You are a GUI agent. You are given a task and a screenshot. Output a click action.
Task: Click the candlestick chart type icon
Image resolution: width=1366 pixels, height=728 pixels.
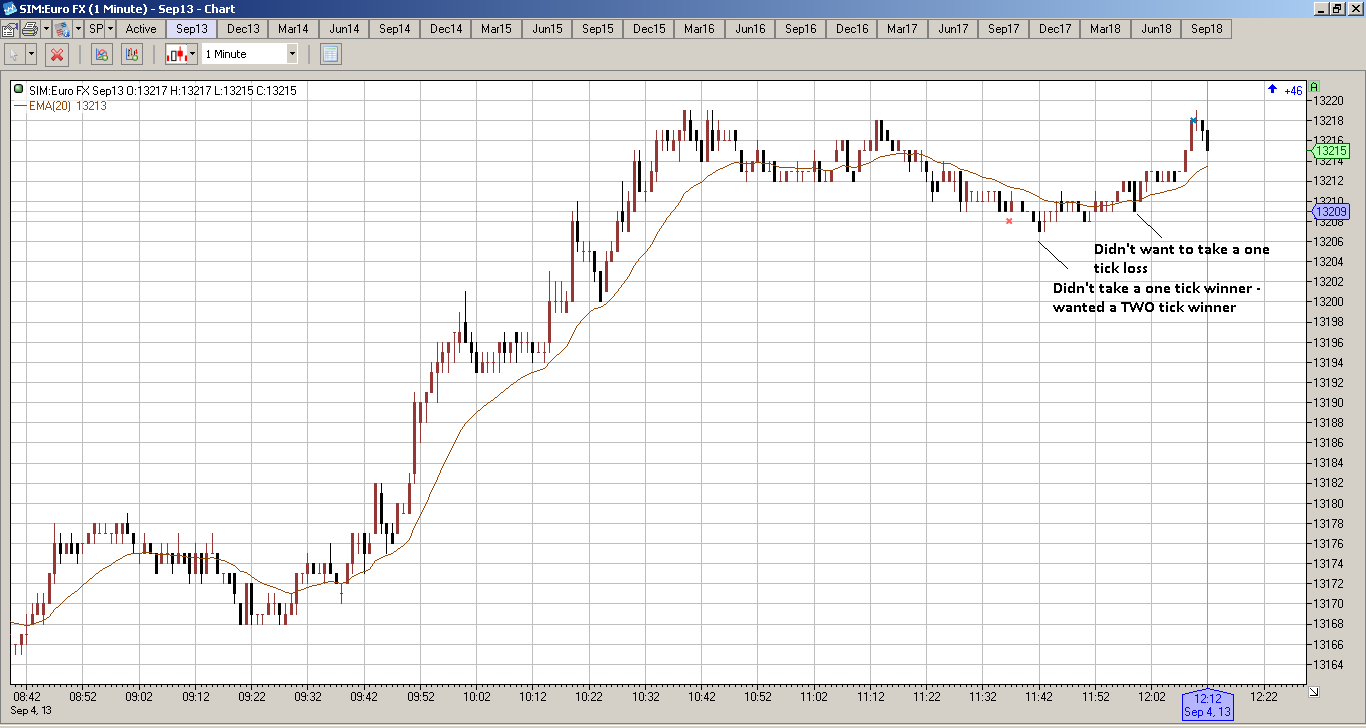[177, 54]
